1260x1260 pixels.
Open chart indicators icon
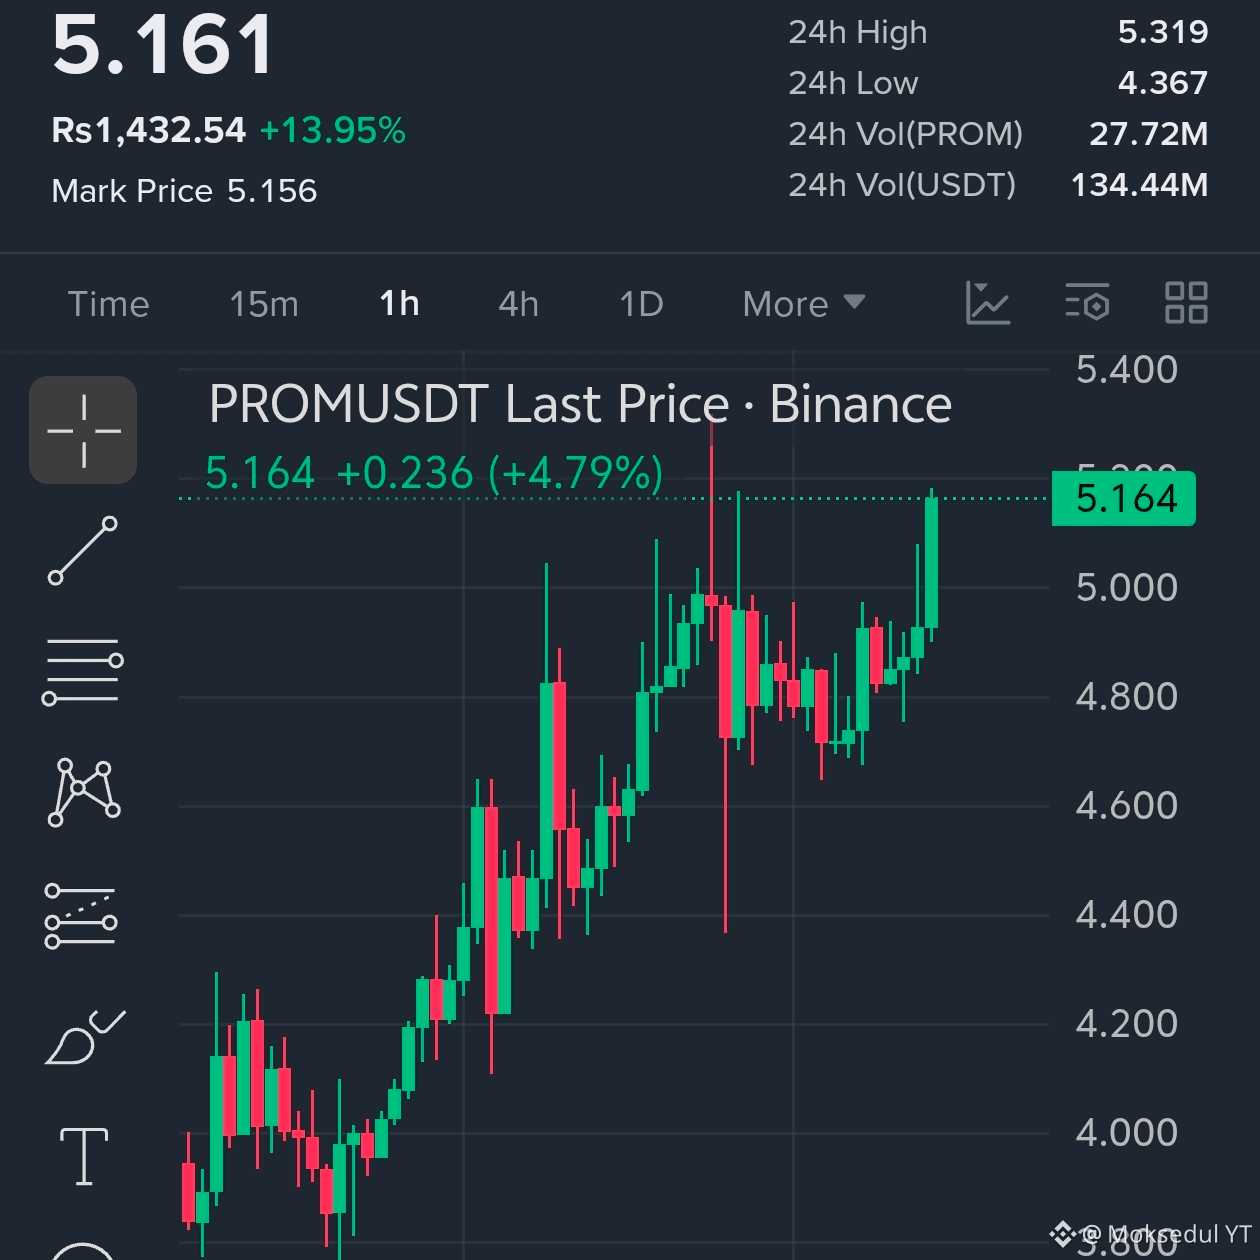tap(987, 303)
